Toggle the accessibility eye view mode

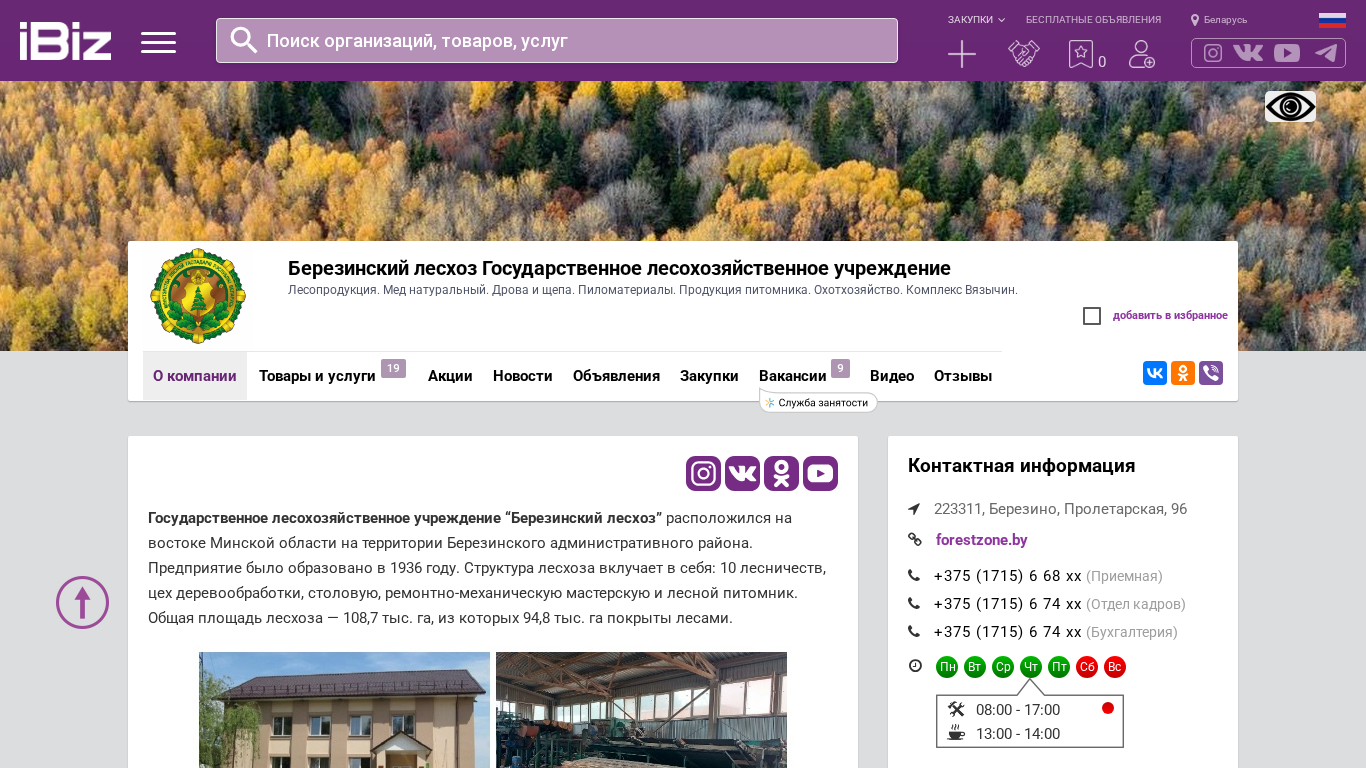(x=1290, y=106)
